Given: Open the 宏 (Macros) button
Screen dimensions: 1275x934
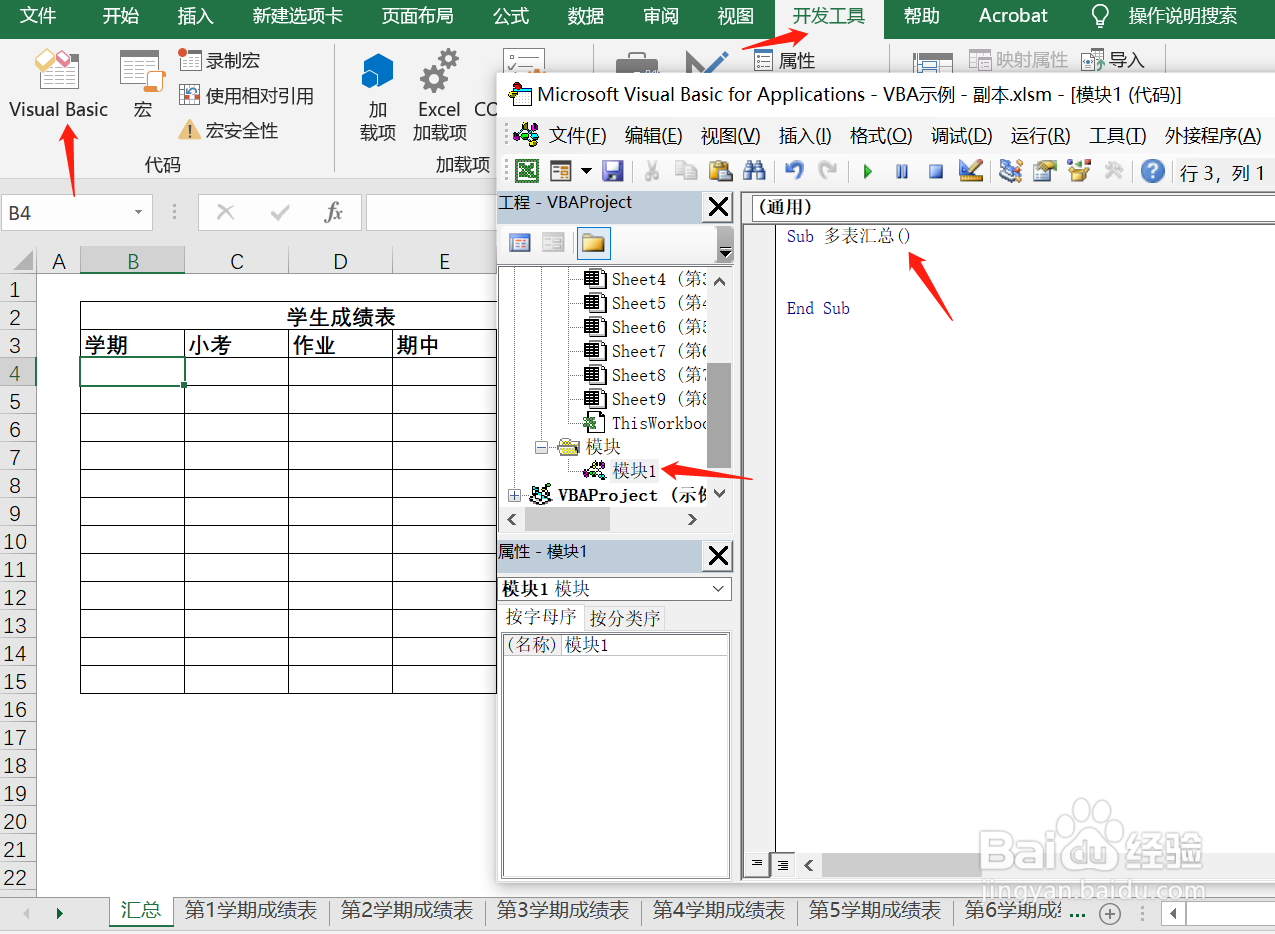Looking at the screenshot, I should point(142,85).
